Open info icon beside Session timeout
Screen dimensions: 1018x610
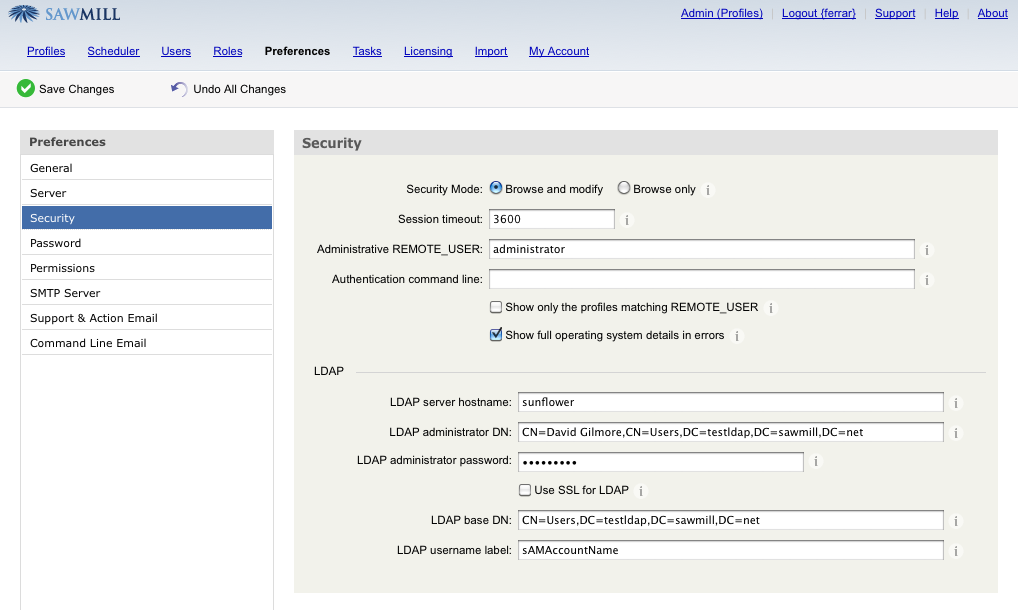coord(628,220)
